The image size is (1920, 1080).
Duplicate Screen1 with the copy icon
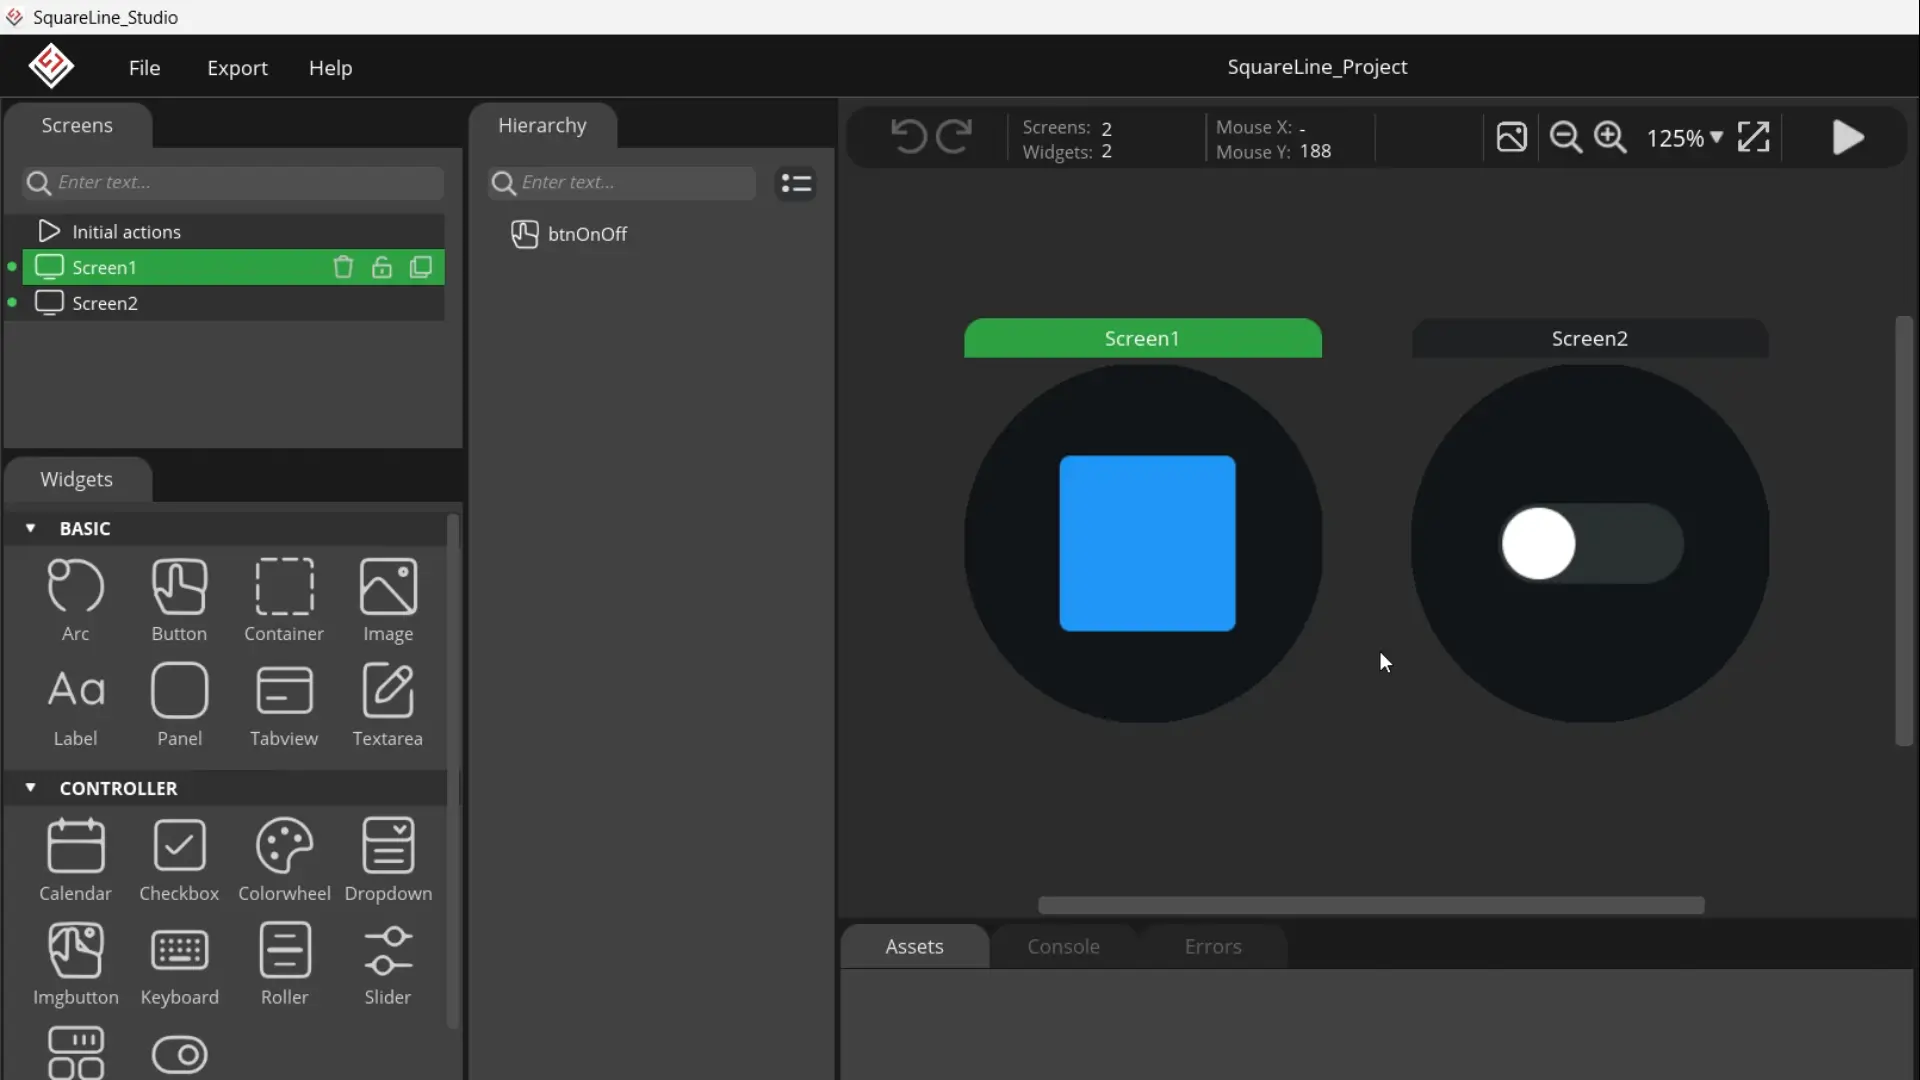coord(421,267)
